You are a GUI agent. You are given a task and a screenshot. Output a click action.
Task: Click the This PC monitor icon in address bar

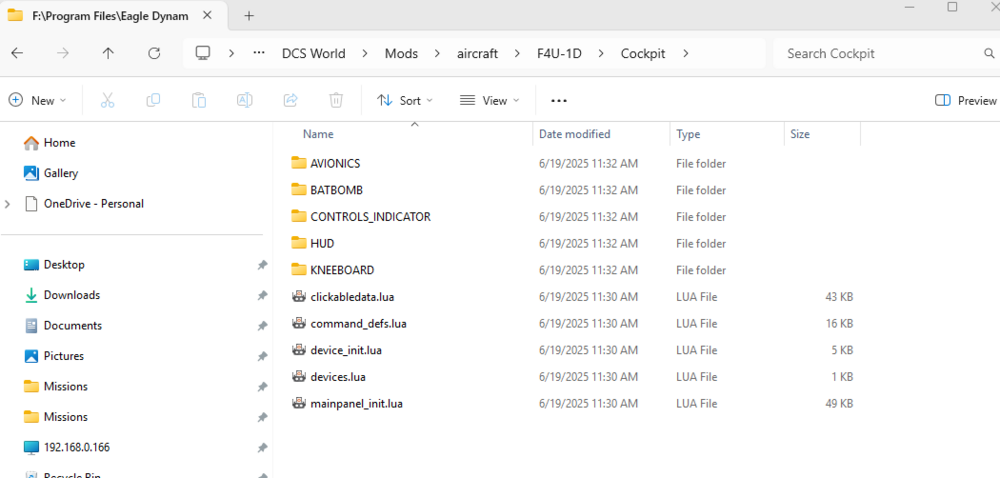click(203, 53)
